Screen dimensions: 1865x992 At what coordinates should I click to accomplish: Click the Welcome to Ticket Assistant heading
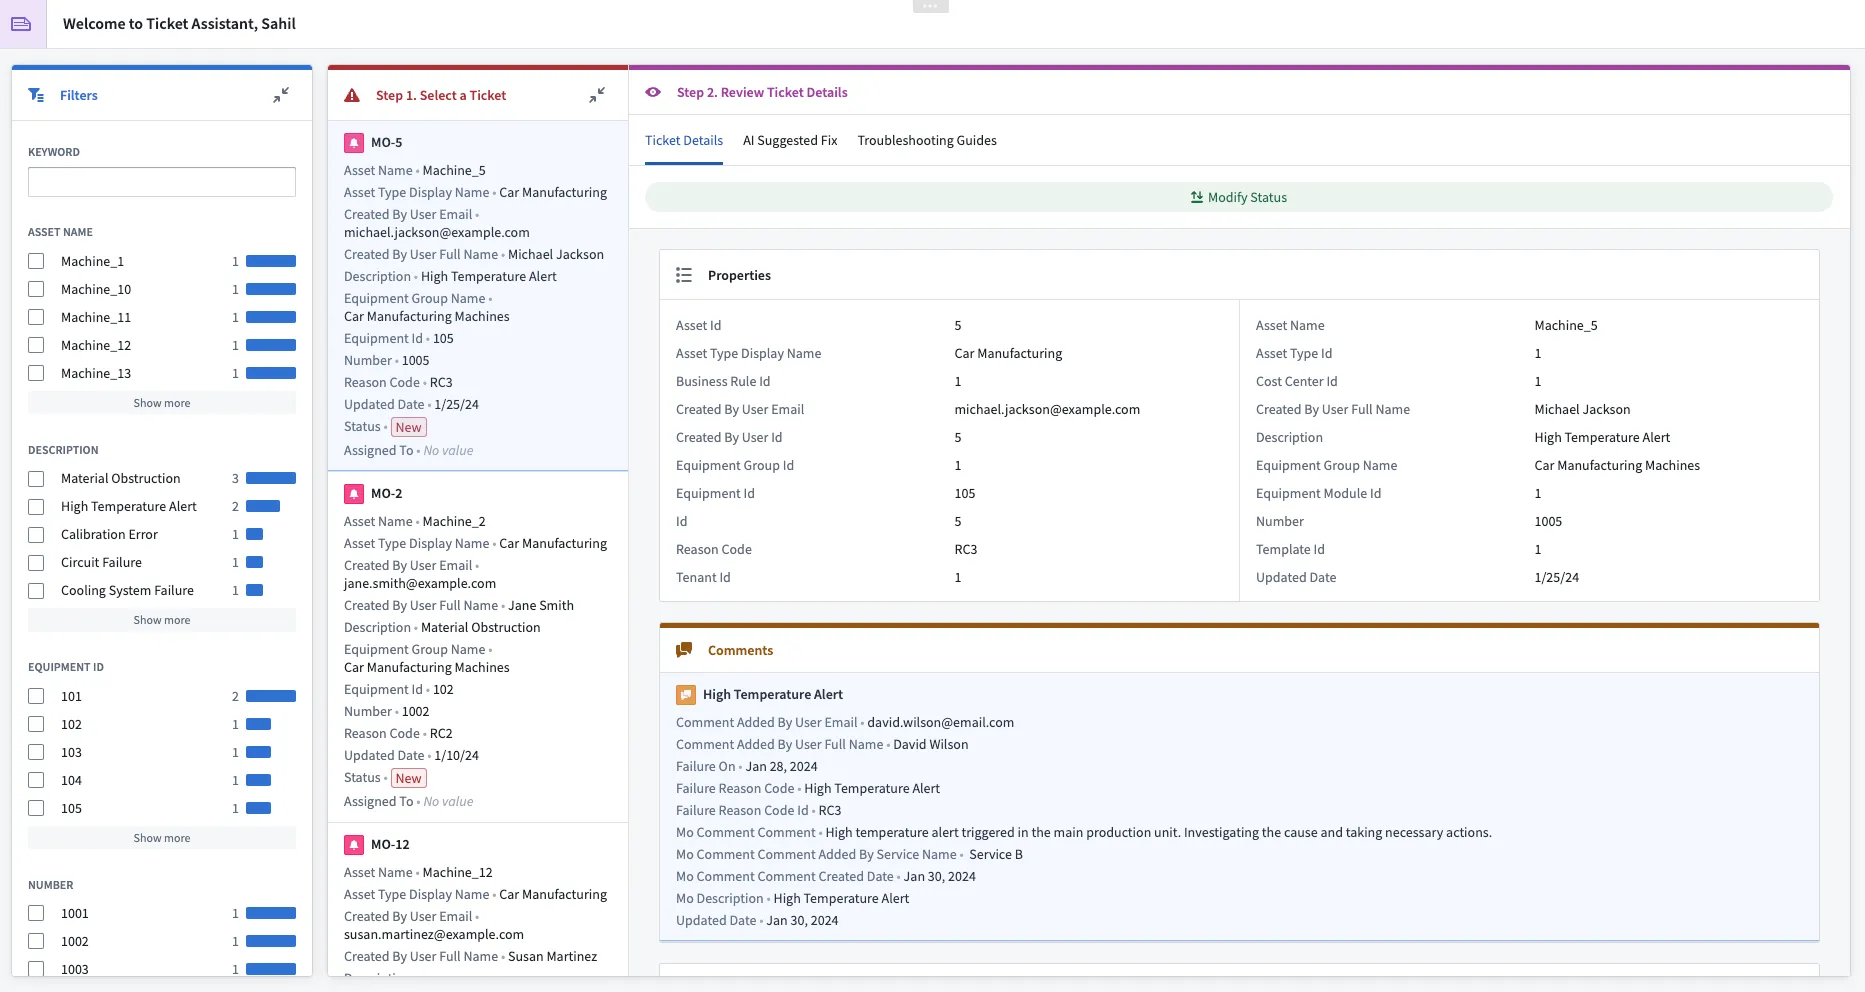179,24
